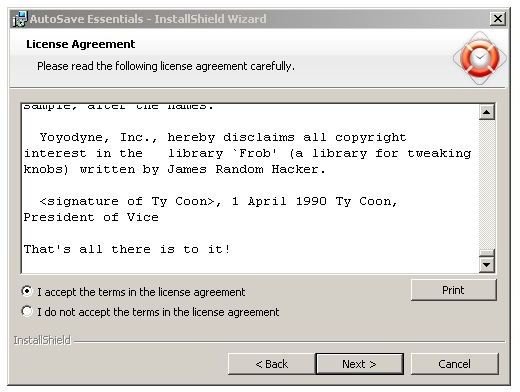Click the "President of Vice" text line
Image resolution: width=520 pixels, height=392 pixels.
coord(91,217)
